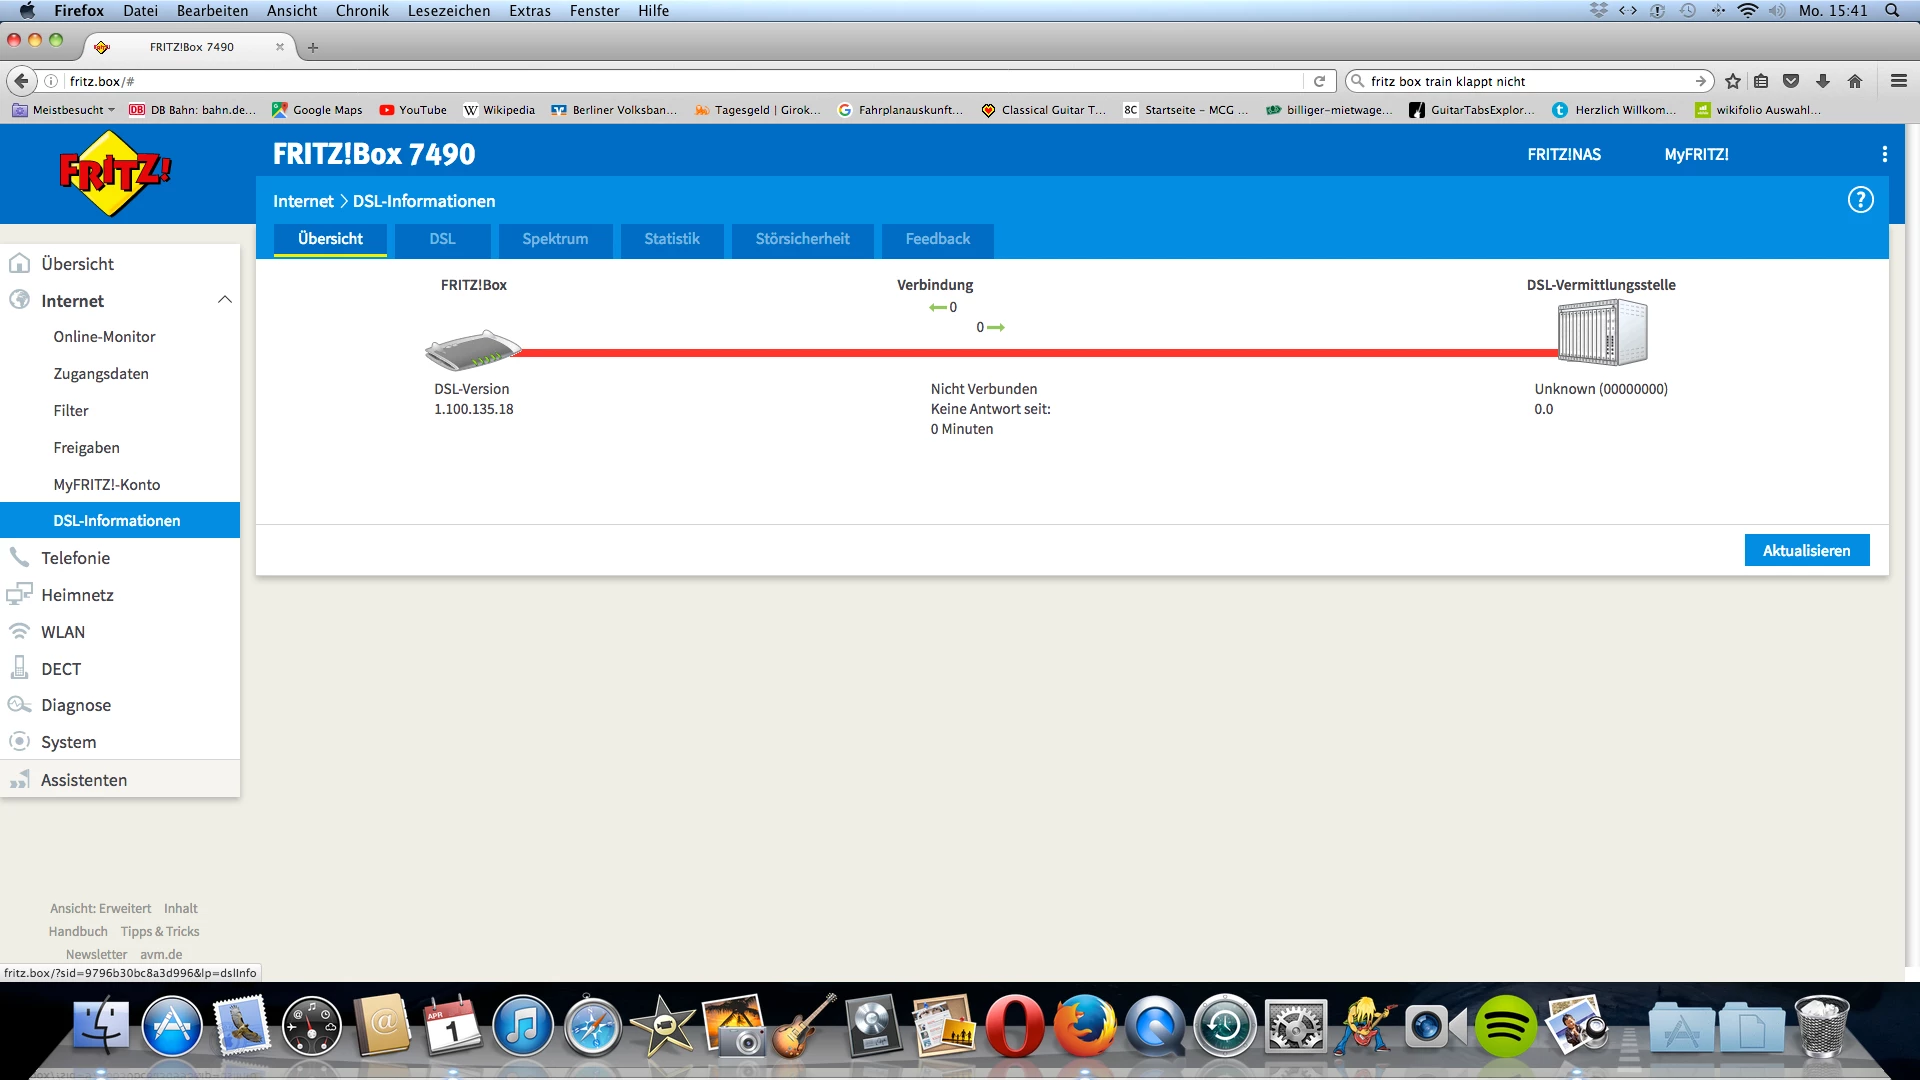Screen dimensions: 1920x1080
Task: Toggle the Ansicht: Erweitert view link
Action: coord(101,908)
